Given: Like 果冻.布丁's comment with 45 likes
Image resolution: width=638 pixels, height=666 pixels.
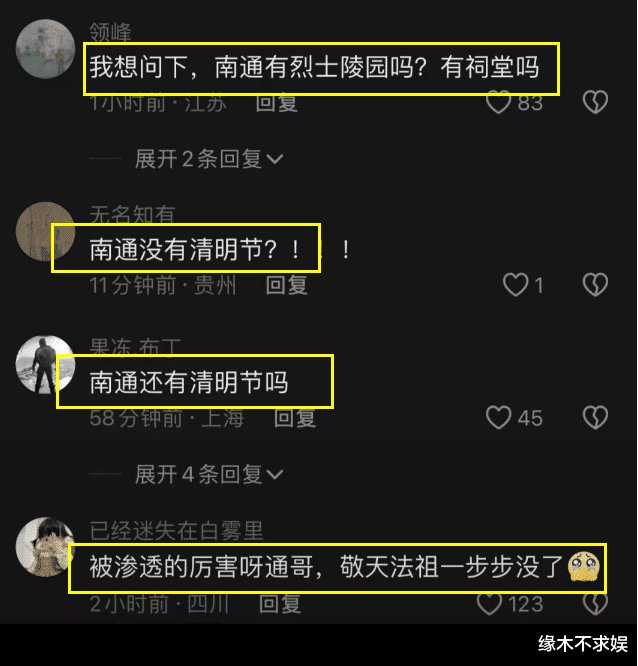Looking at the screenshot, I should coord(498,418).
